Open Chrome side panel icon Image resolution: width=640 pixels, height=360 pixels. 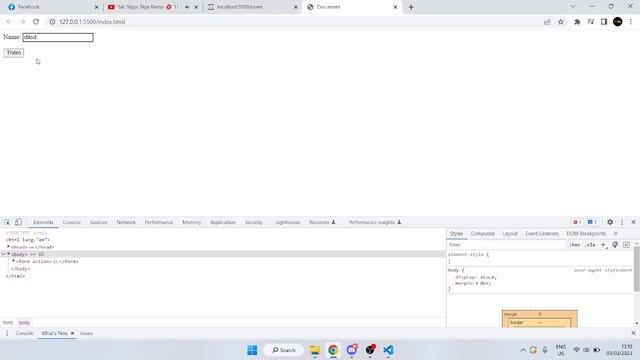pyautogui.click(x=604, y=22)
